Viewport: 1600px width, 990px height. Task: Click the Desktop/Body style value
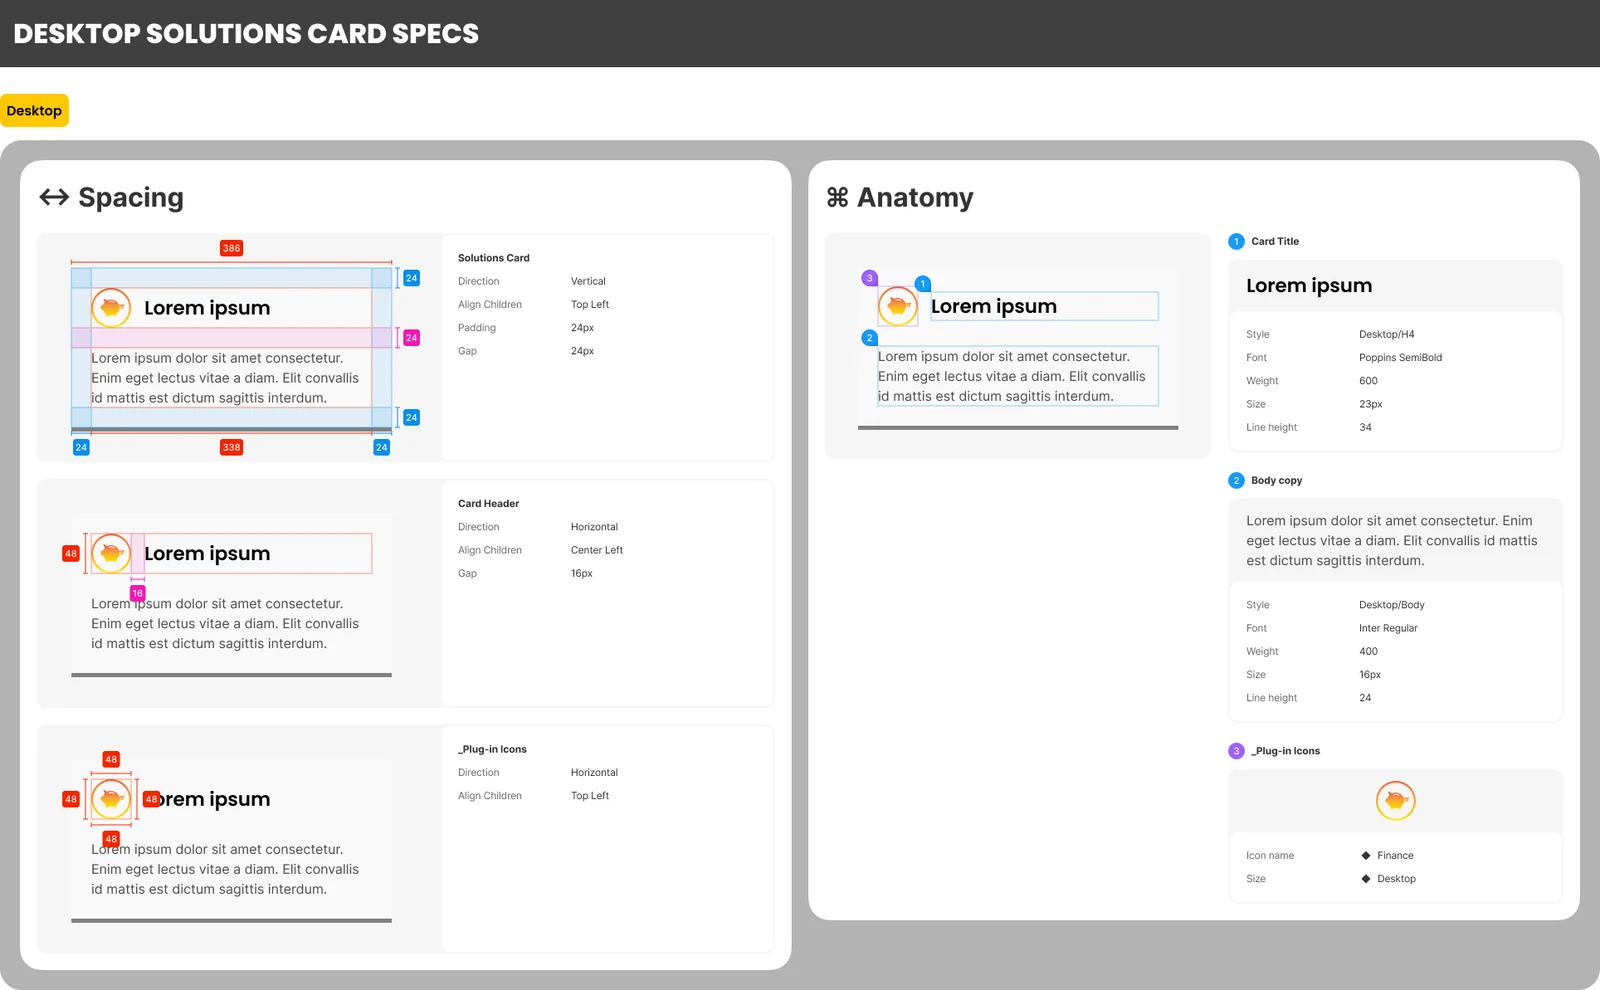click(1391, 605)
